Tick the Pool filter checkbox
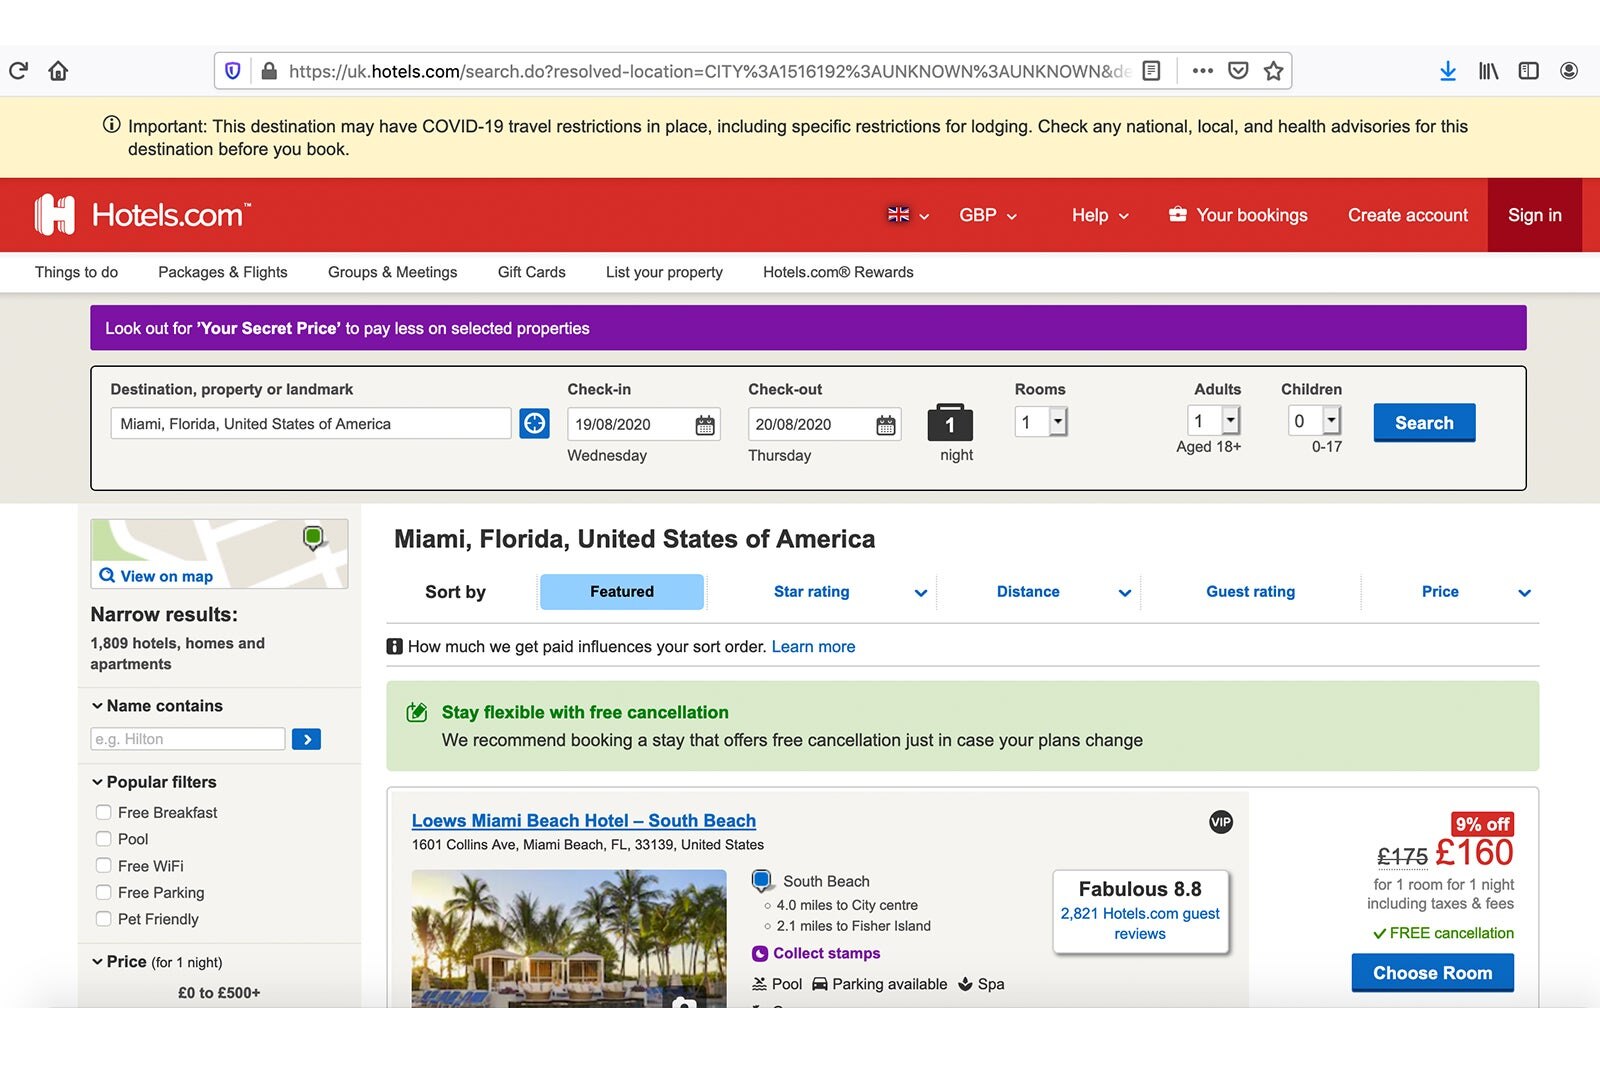The image size is (1600, 1066). click(103, 839)
